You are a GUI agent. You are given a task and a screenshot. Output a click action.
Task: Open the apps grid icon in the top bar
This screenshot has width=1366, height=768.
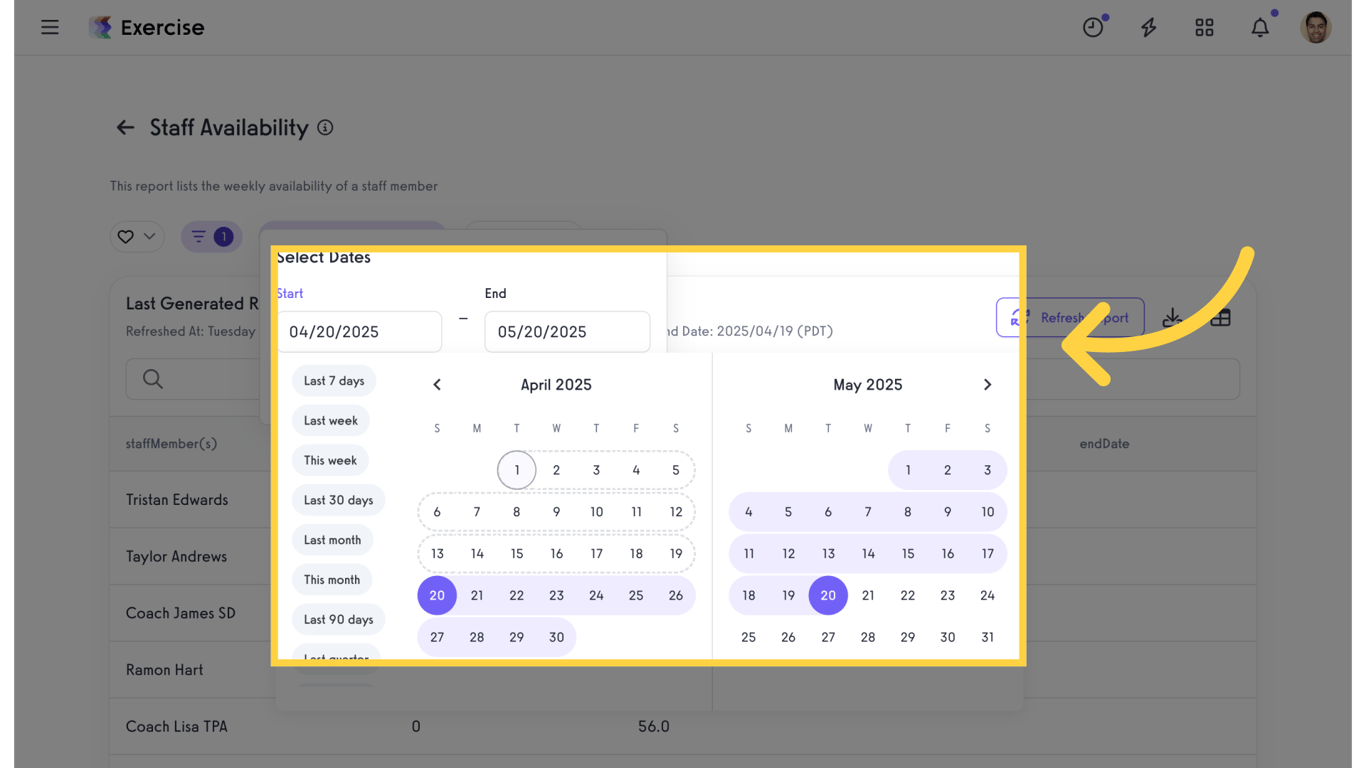pos(1204,27)
